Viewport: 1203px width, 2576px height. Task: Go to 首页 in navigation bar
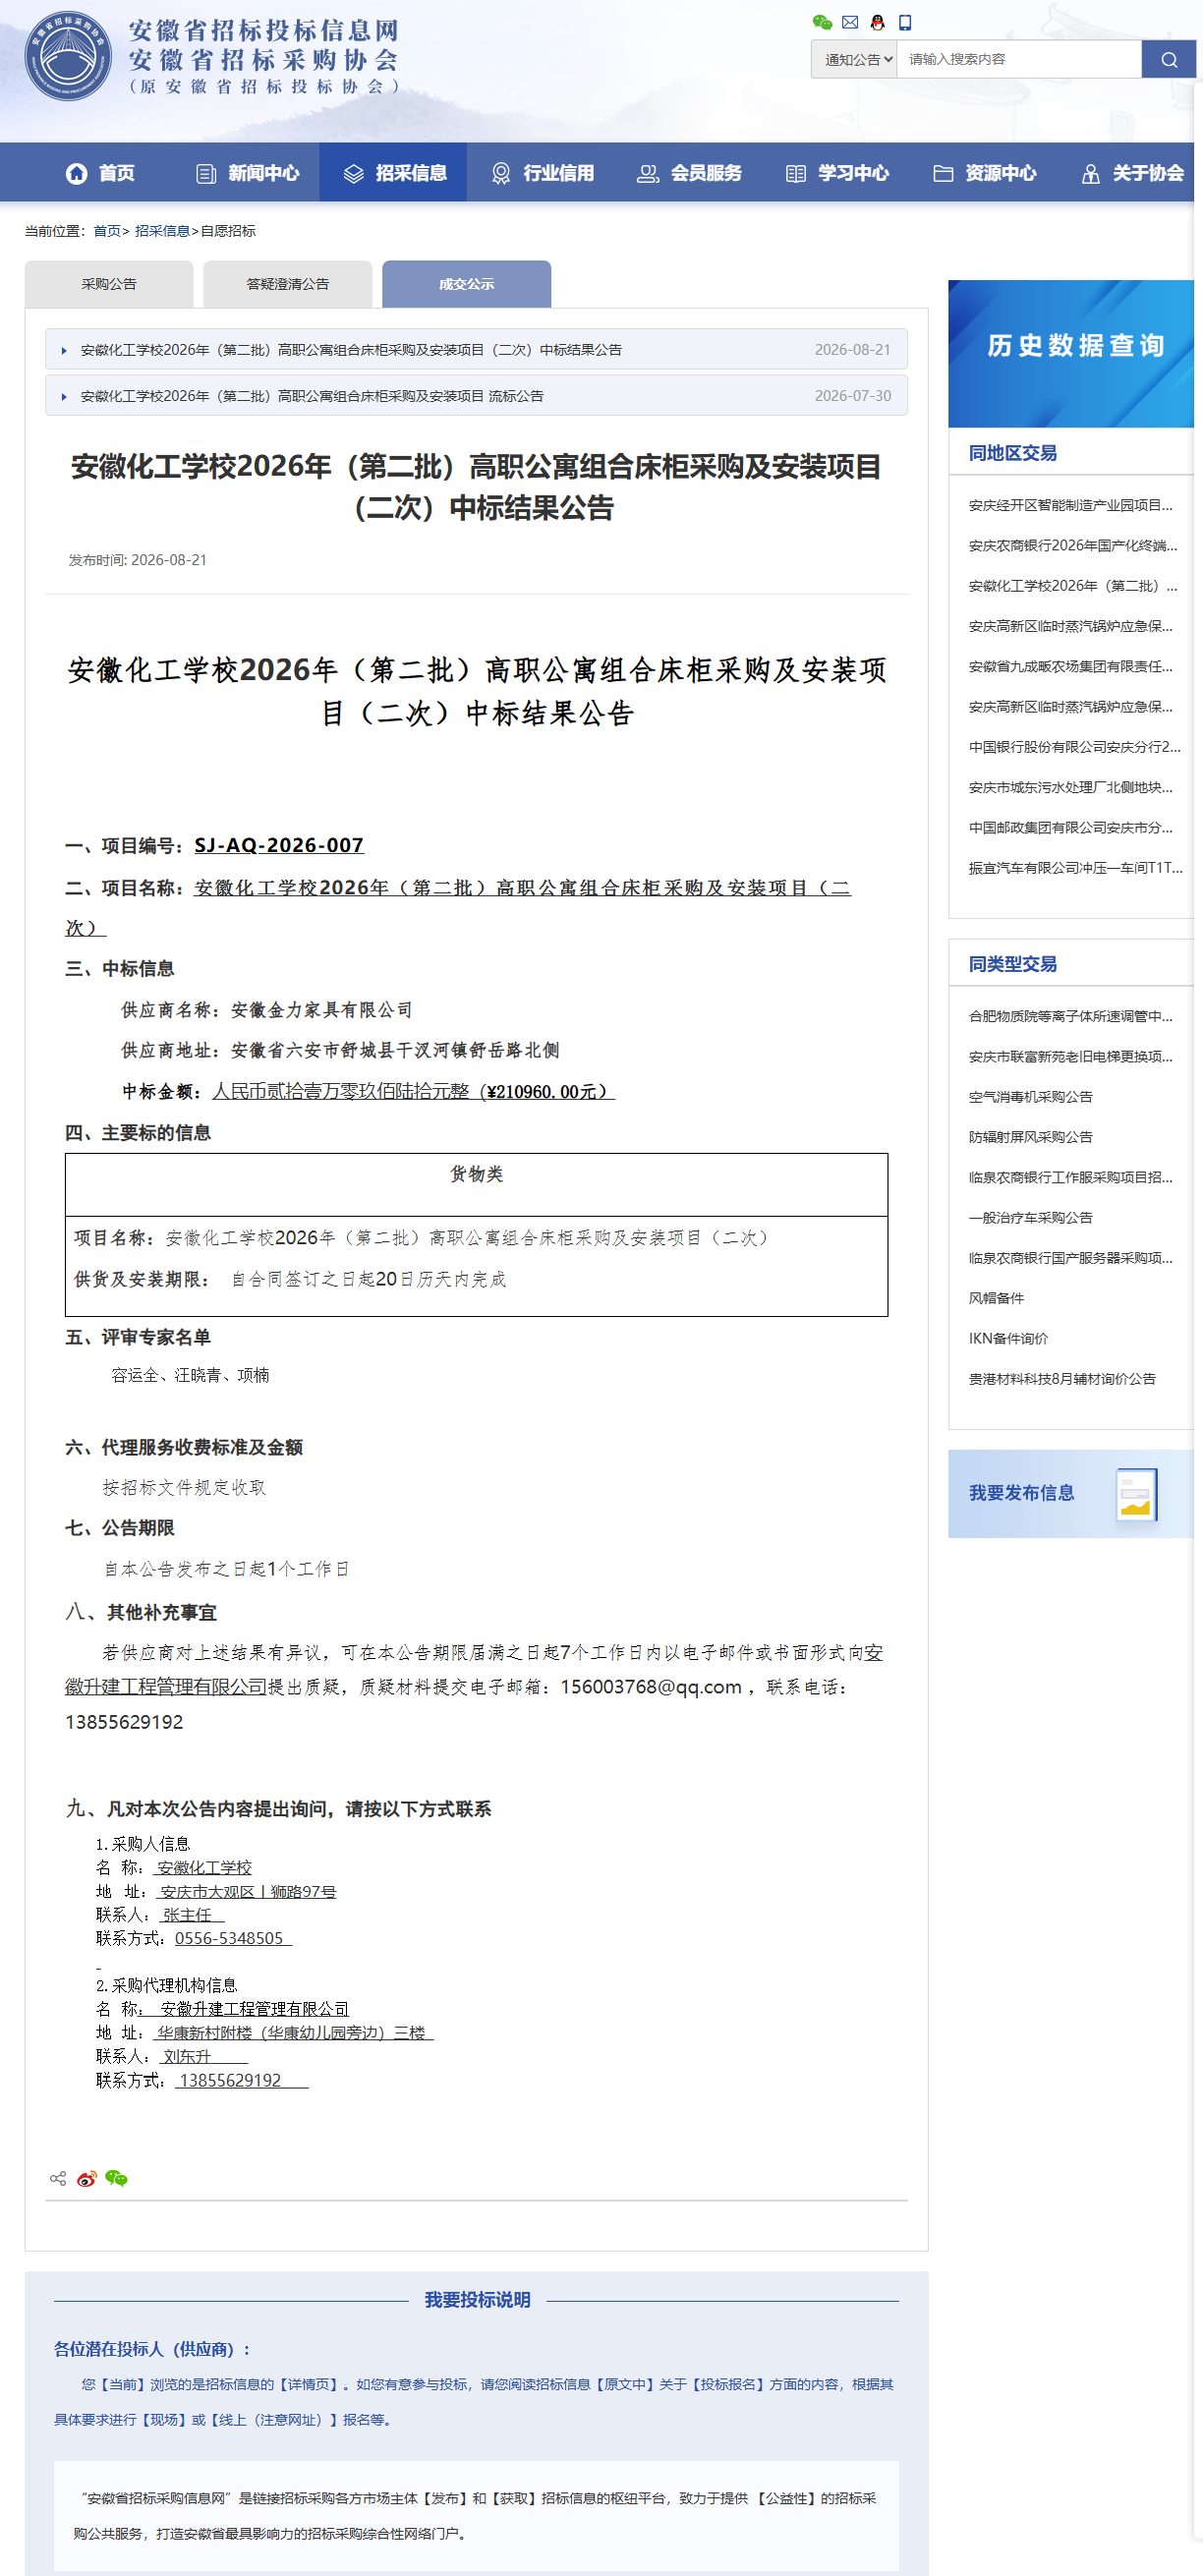[100, 173]
